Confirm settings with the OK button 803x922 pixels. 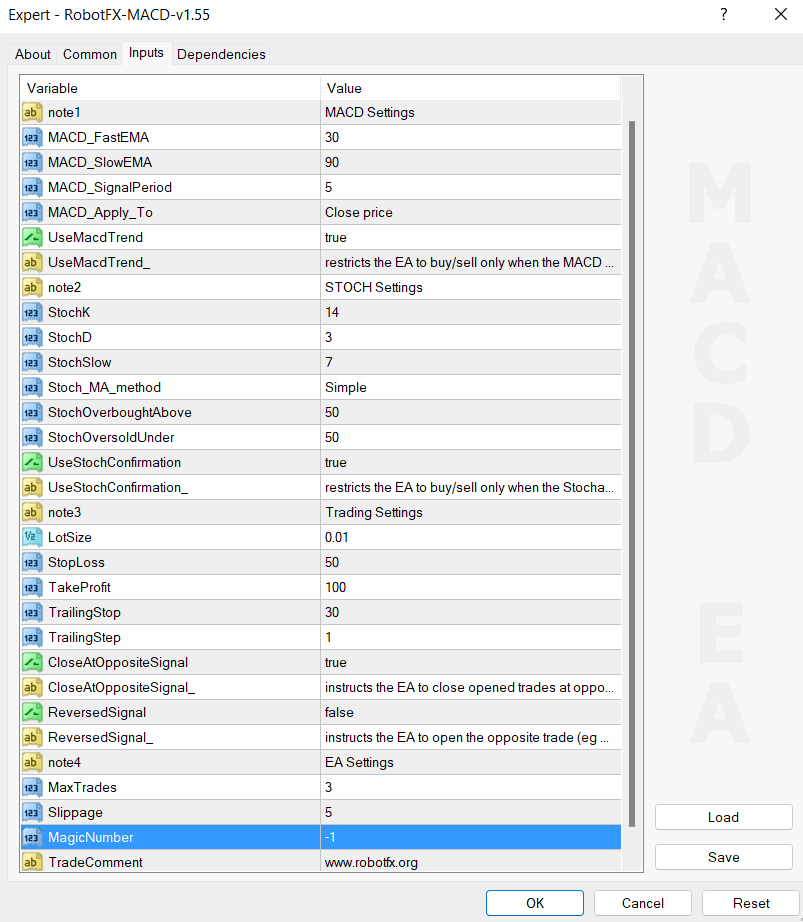tap(535, 903)
